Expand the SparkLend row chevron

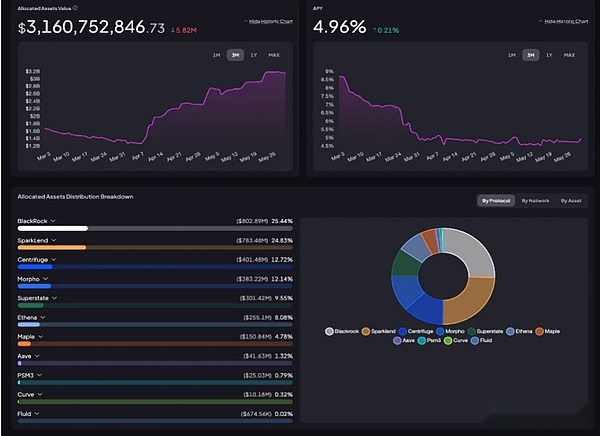coord(54,240)
